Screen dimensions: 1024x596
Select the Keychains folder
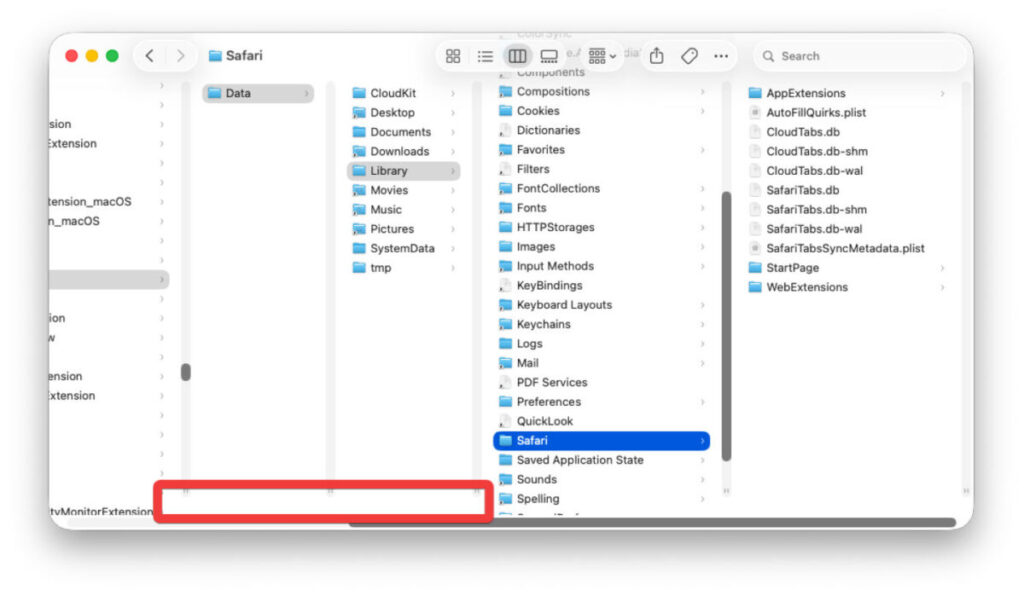point(601,324)
